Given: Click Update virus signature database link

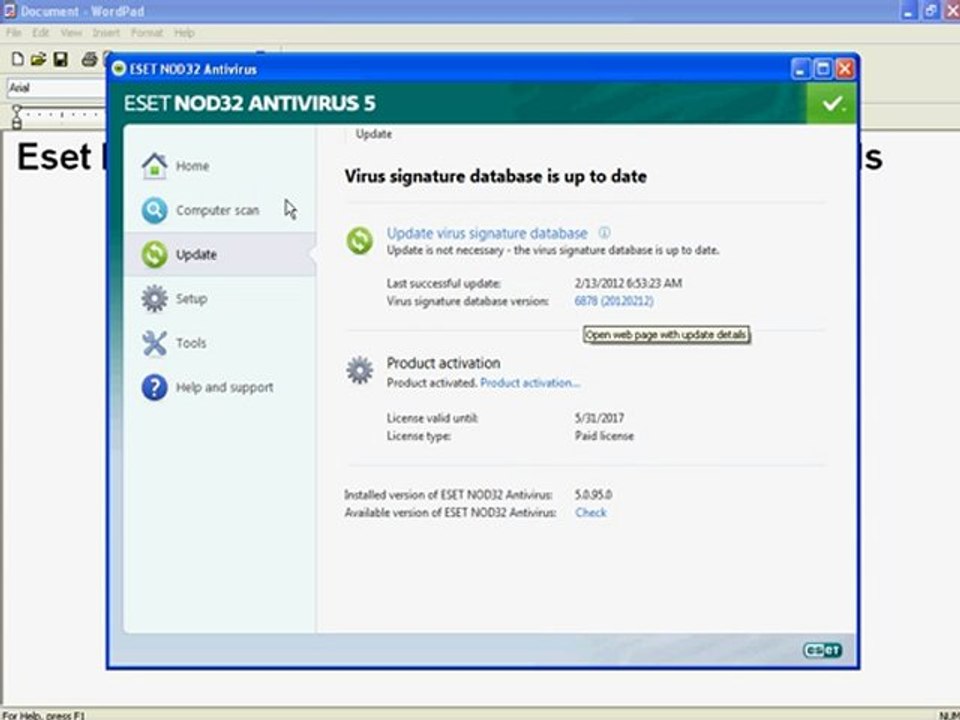Looking at the screenshot, I should coord(487,233).
